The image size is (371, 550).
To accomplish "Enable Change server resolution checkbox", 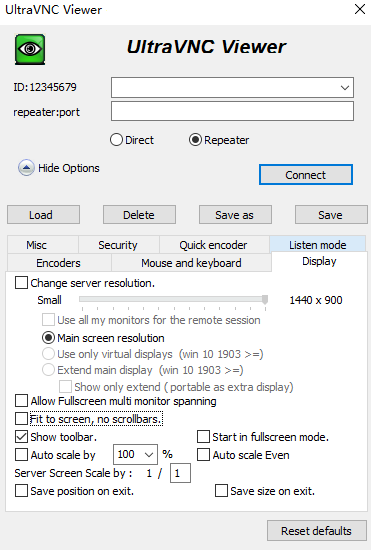I will pyautogui.click(x=21, y=283).
